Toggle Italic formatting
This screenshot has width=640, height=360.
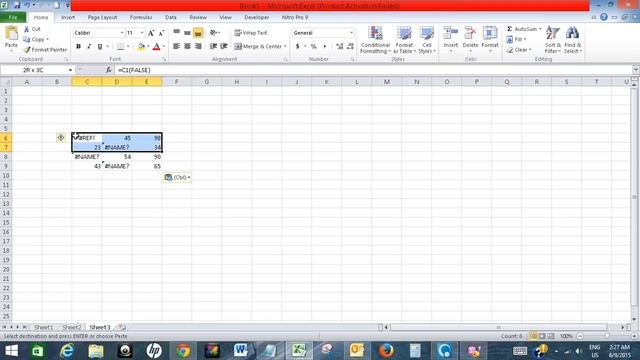pos(89,47)
